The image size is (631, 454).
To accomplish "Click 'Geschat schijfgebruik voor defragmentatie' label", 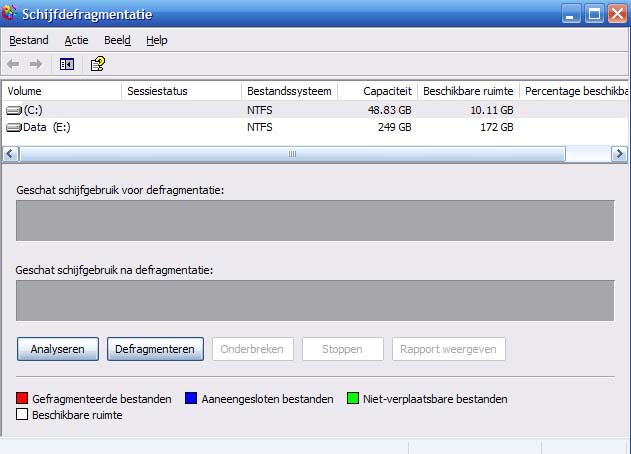I will tap(120, 190).
